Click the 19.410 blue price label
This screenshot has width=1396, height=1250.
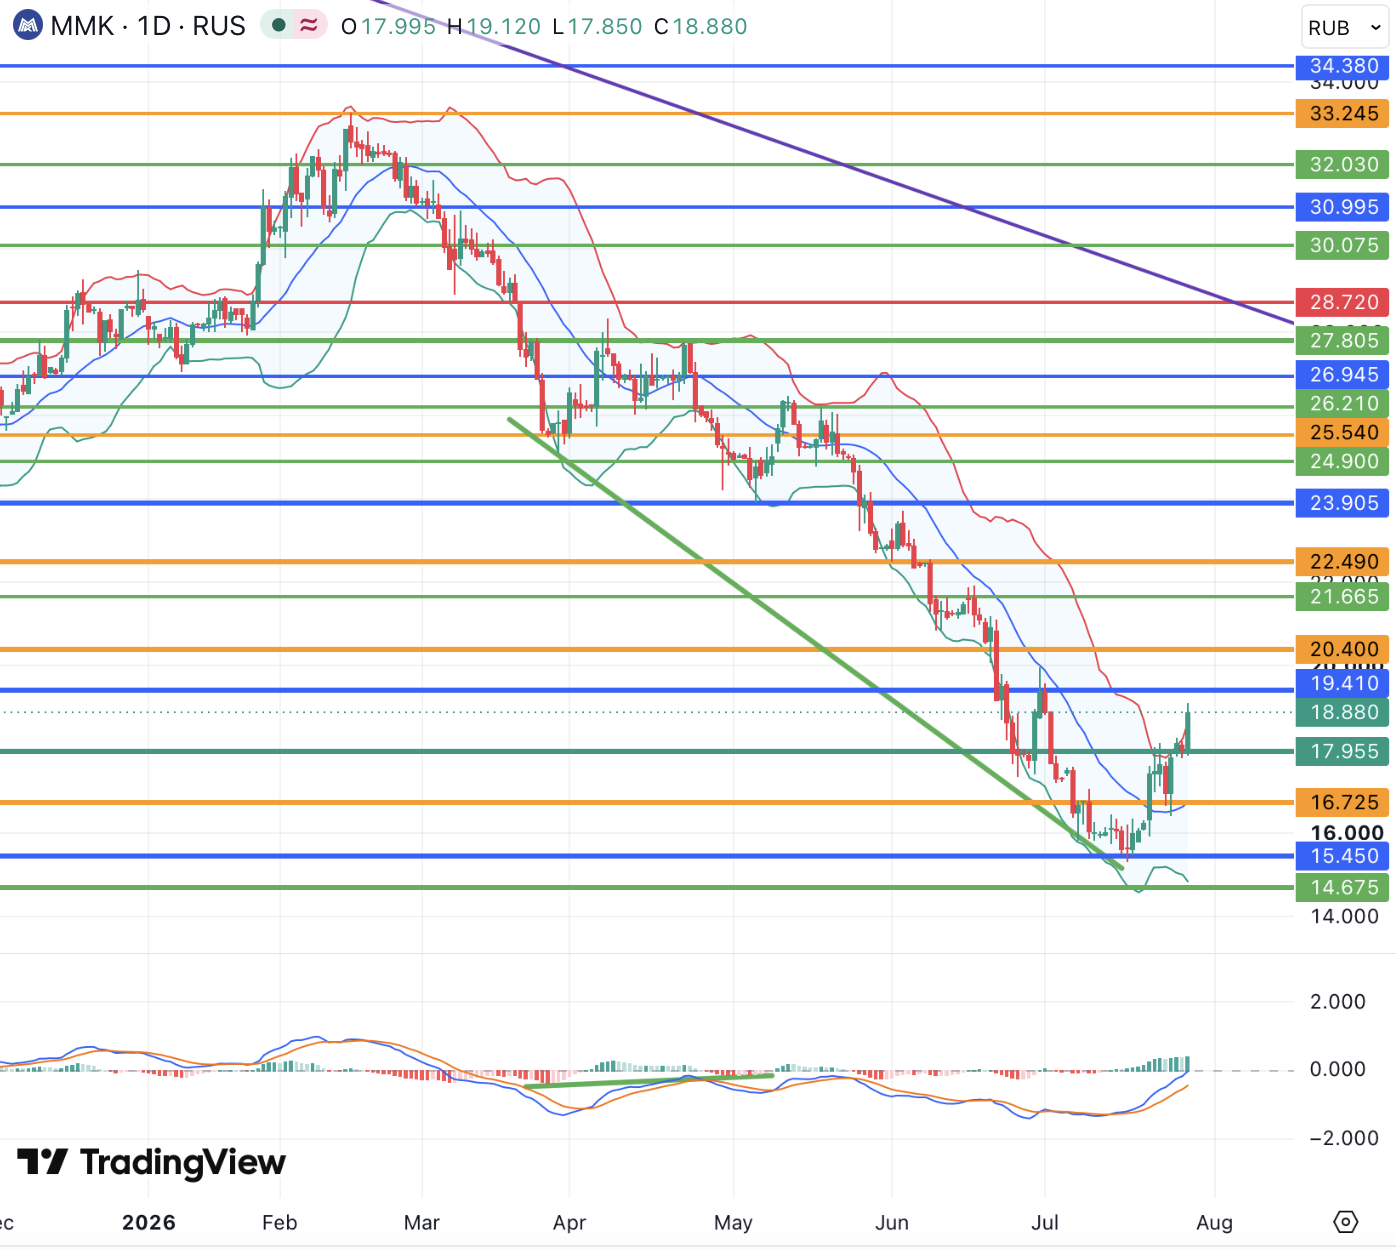coord(1343,684)
